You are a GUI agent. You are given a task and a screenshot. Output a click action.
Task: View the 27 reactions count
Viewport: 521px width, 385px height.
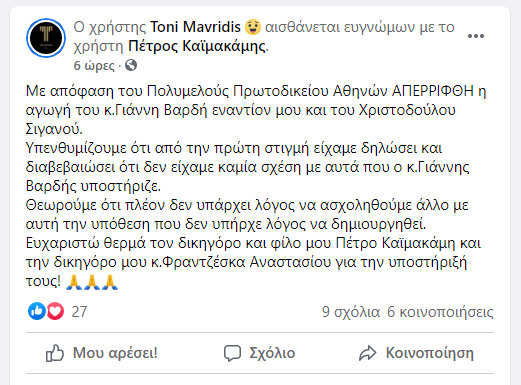79,312
